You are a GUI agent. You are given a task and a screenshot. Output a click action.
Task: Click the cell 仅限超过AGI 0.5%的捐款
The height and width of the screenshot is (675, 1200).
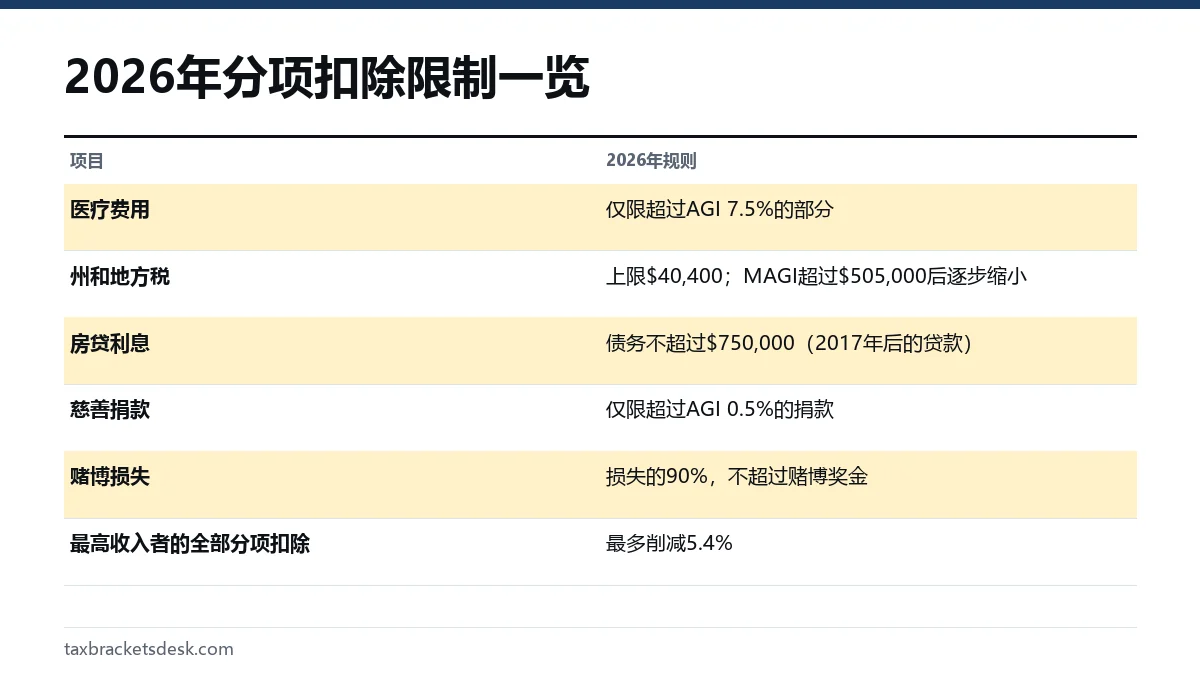point(720,410)
